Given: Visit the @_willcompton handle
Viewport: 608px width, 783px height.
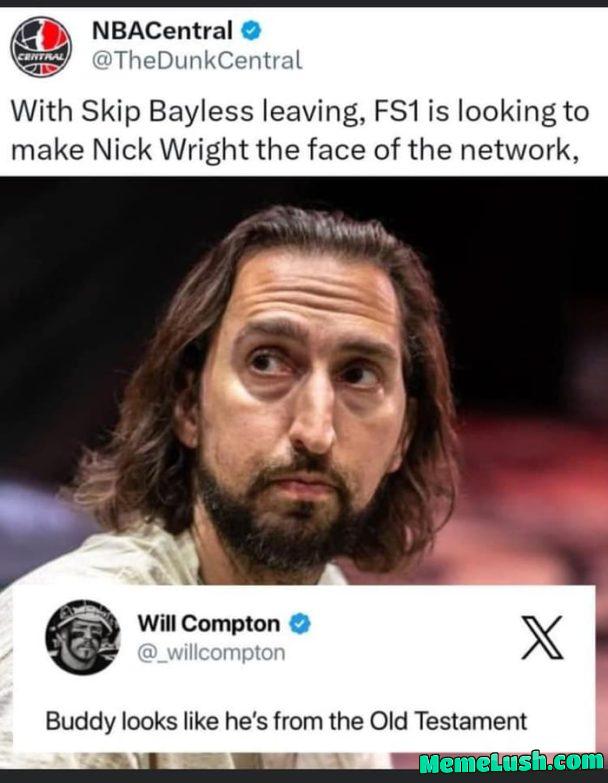Looking at the screenshot, I should click(x=211, y=653).
